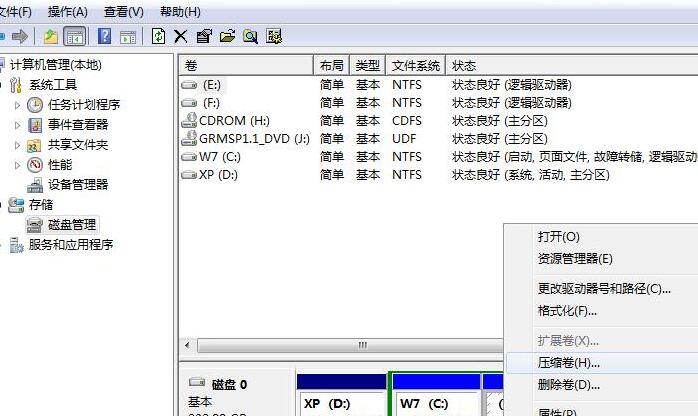This screenshot has height=416, width=698.
Task: Open the Help icon in toolbar
Action: click(x=105, y=36)
